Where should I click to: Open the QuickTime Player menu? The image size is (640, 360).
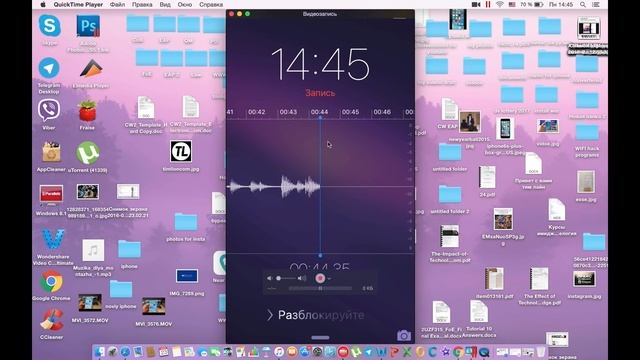click(78, 4)
